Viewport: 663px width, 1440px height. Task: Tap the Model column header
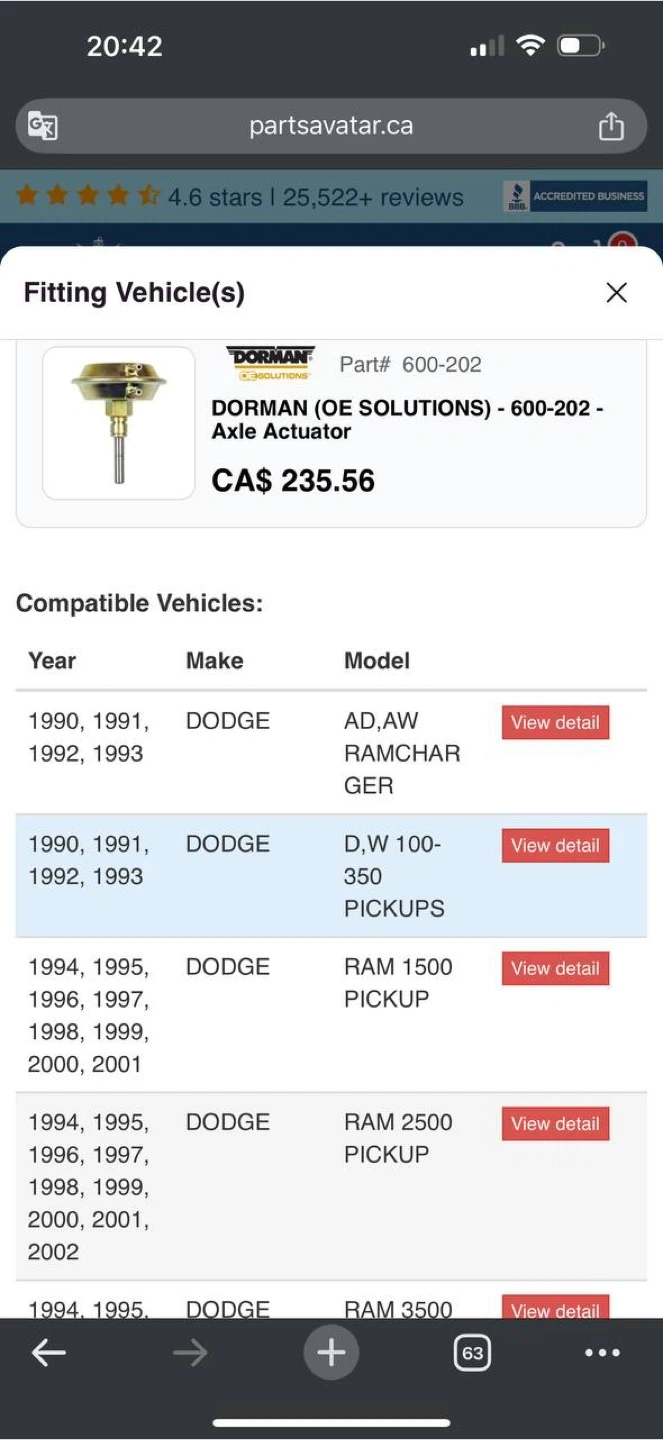point(377,661)
